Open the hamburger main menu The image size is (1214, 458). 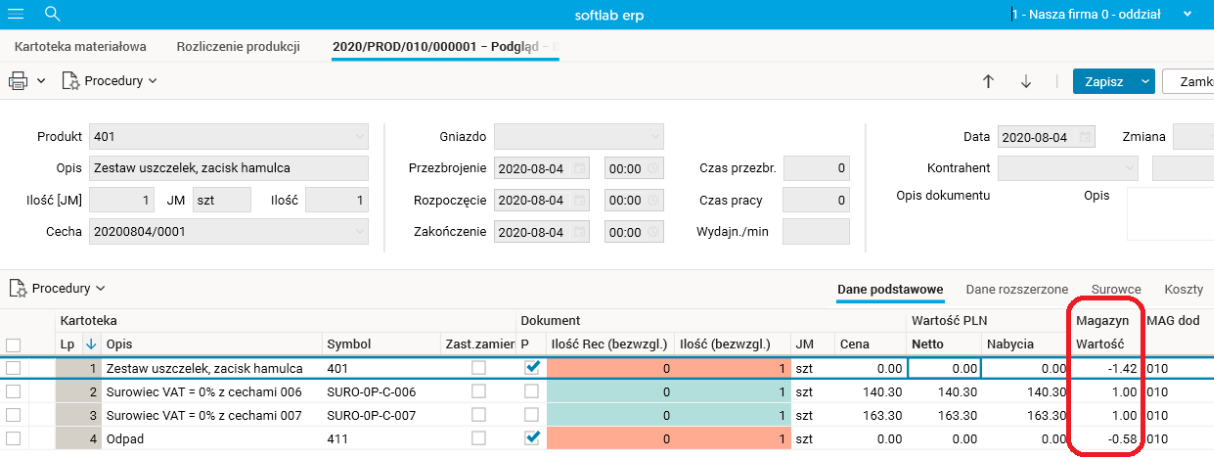16,14
